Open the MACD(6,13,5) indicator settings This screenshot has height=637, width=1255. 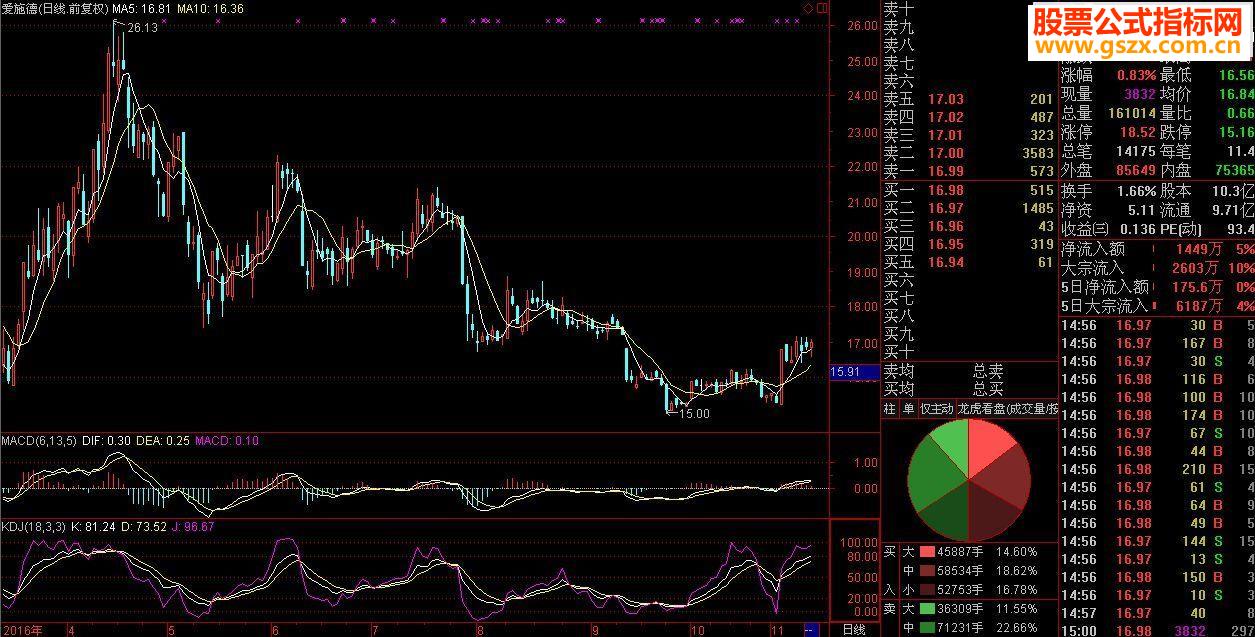(x=38, y=440)
